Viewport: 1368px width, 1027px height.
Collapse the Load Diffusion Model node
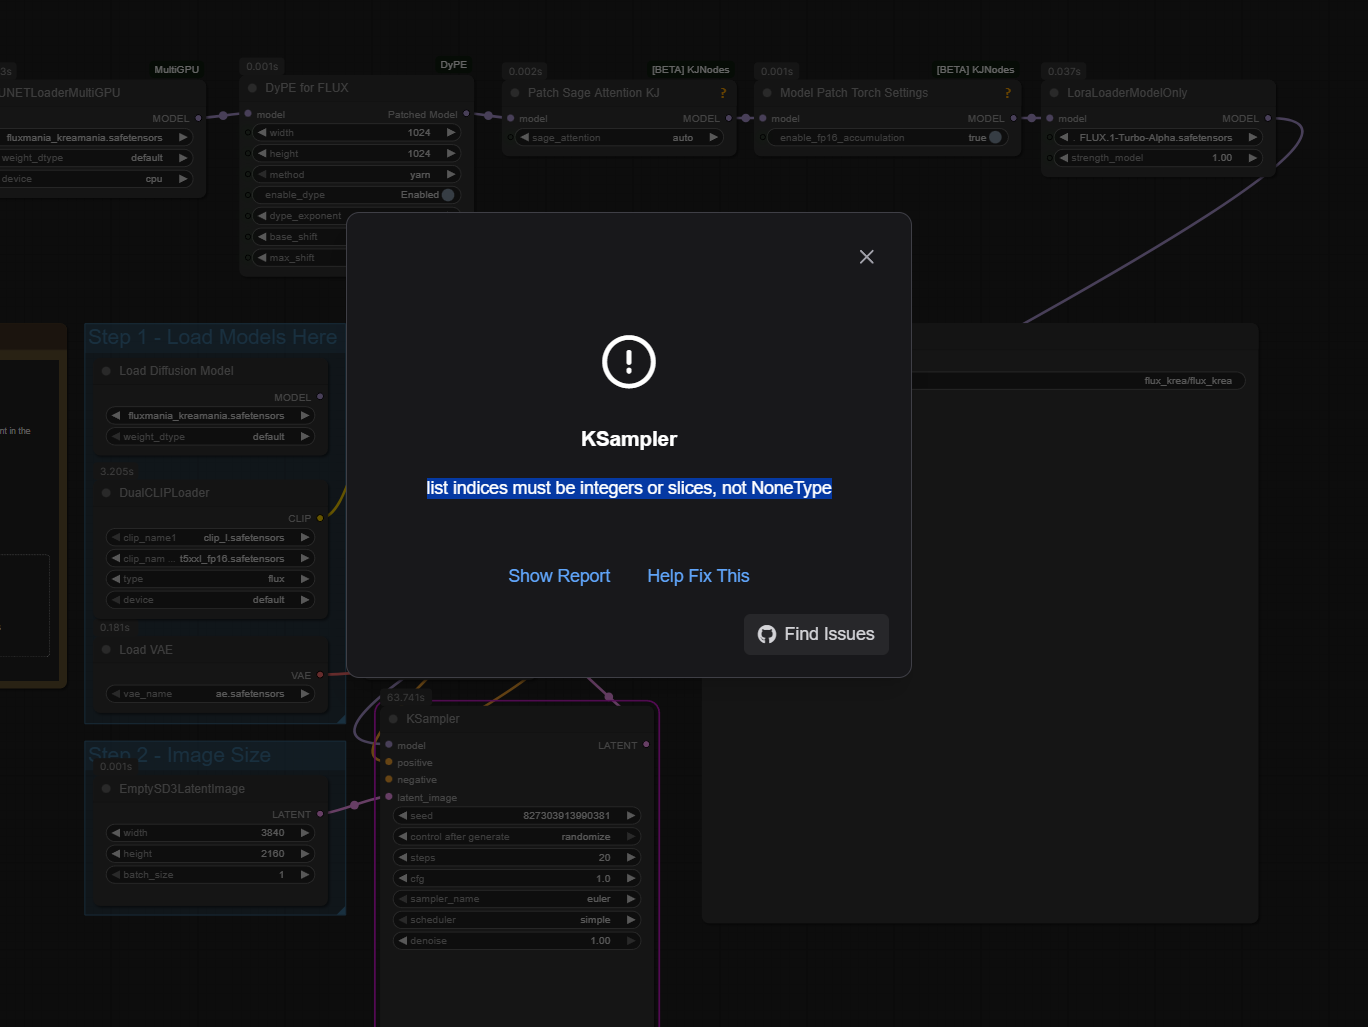pyautogui.click(x=106, y=371)
